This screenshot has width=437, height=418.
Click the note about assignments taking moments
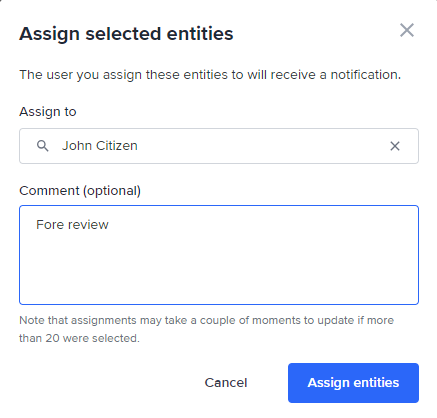click(207, 329)
